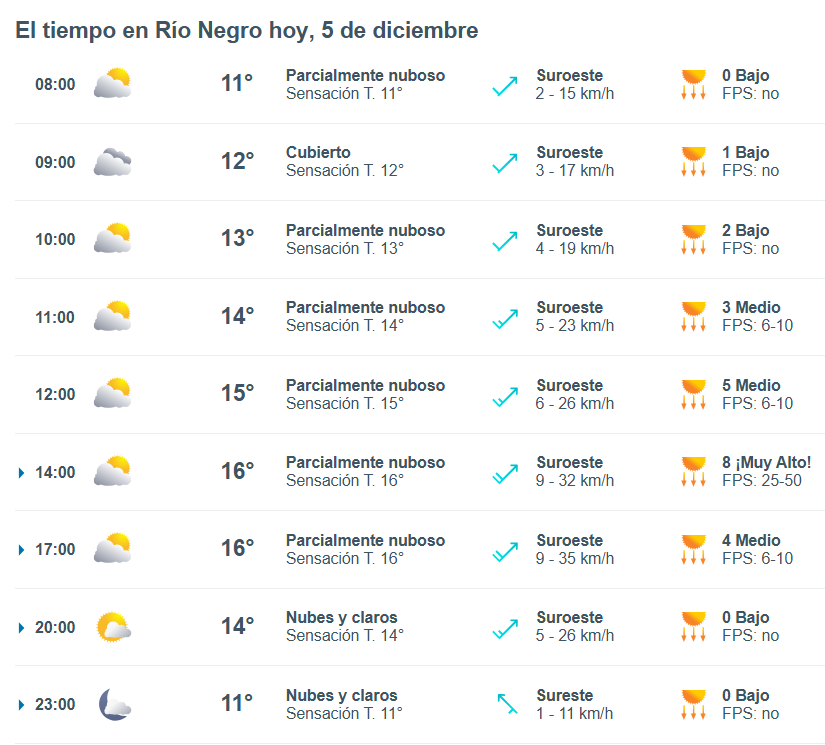825x745 pixels.
Task: Click the southeast wind arrow at 23:00
Action: coord(506,704)
